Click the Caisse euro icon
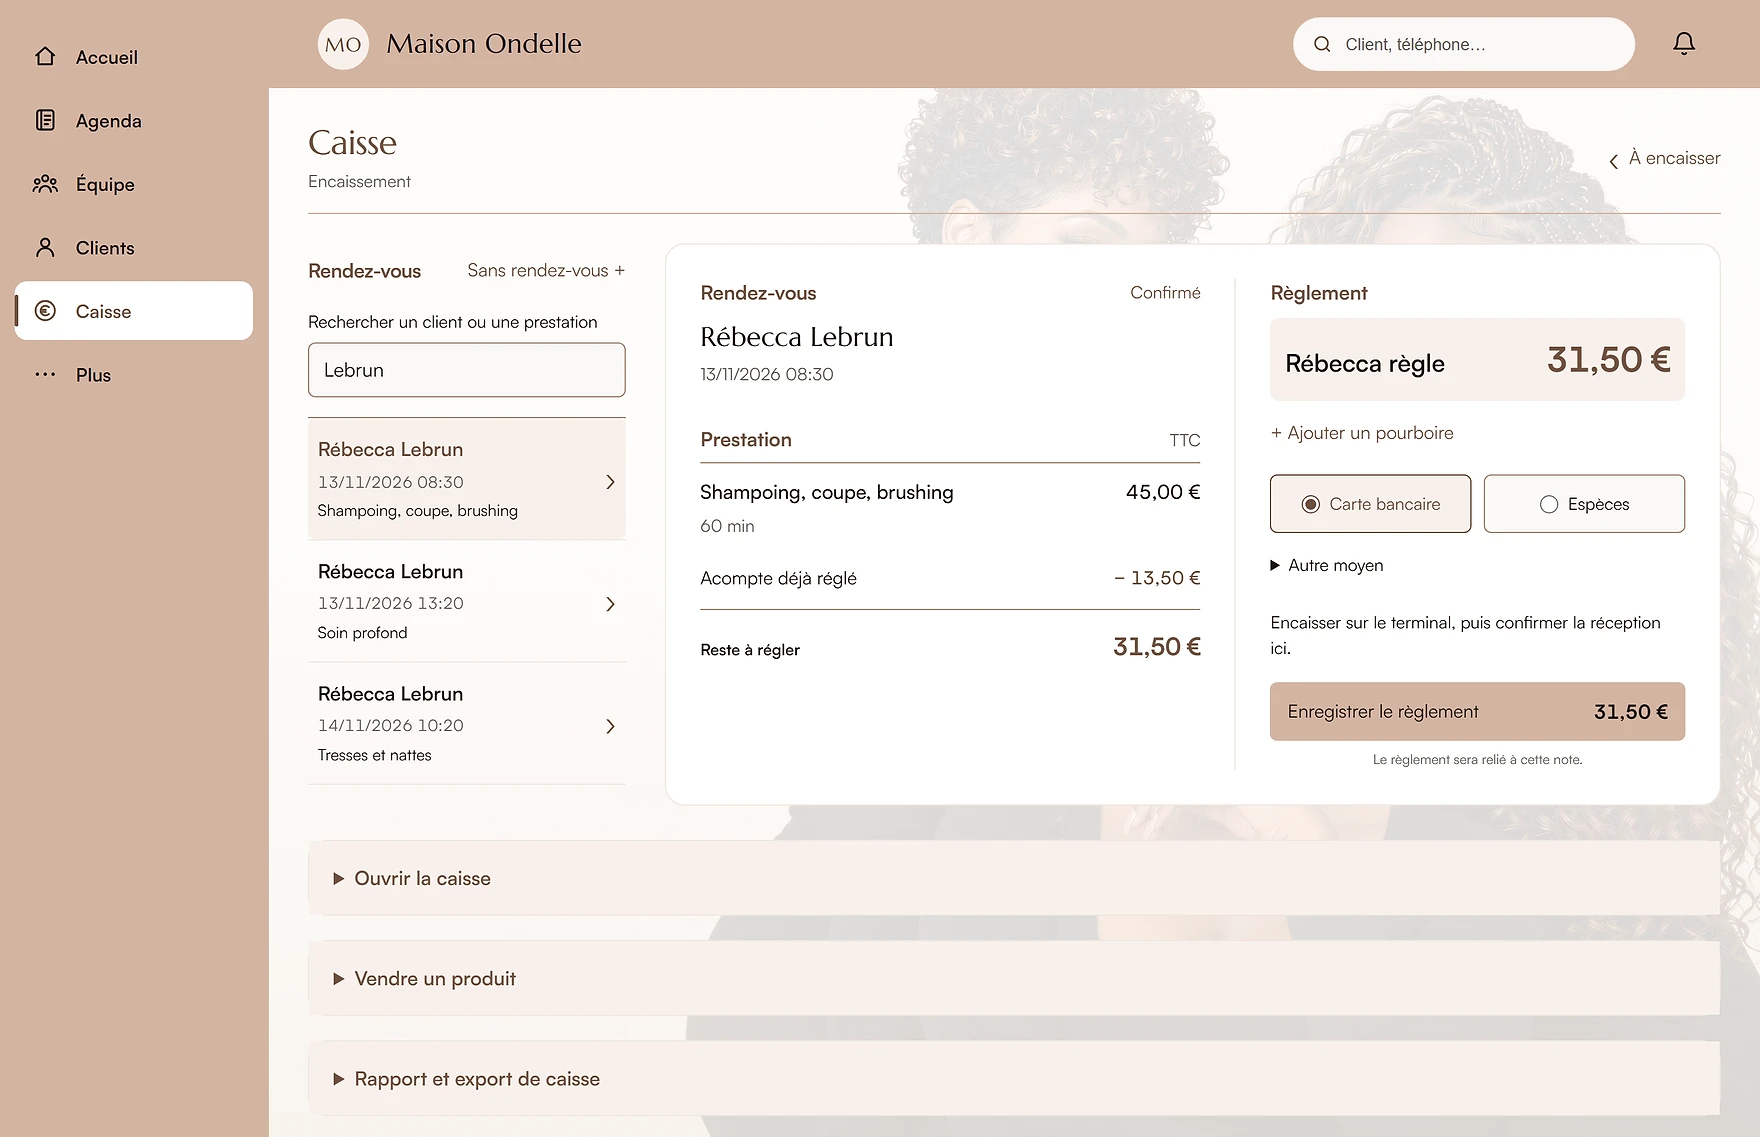 (45, 311)
